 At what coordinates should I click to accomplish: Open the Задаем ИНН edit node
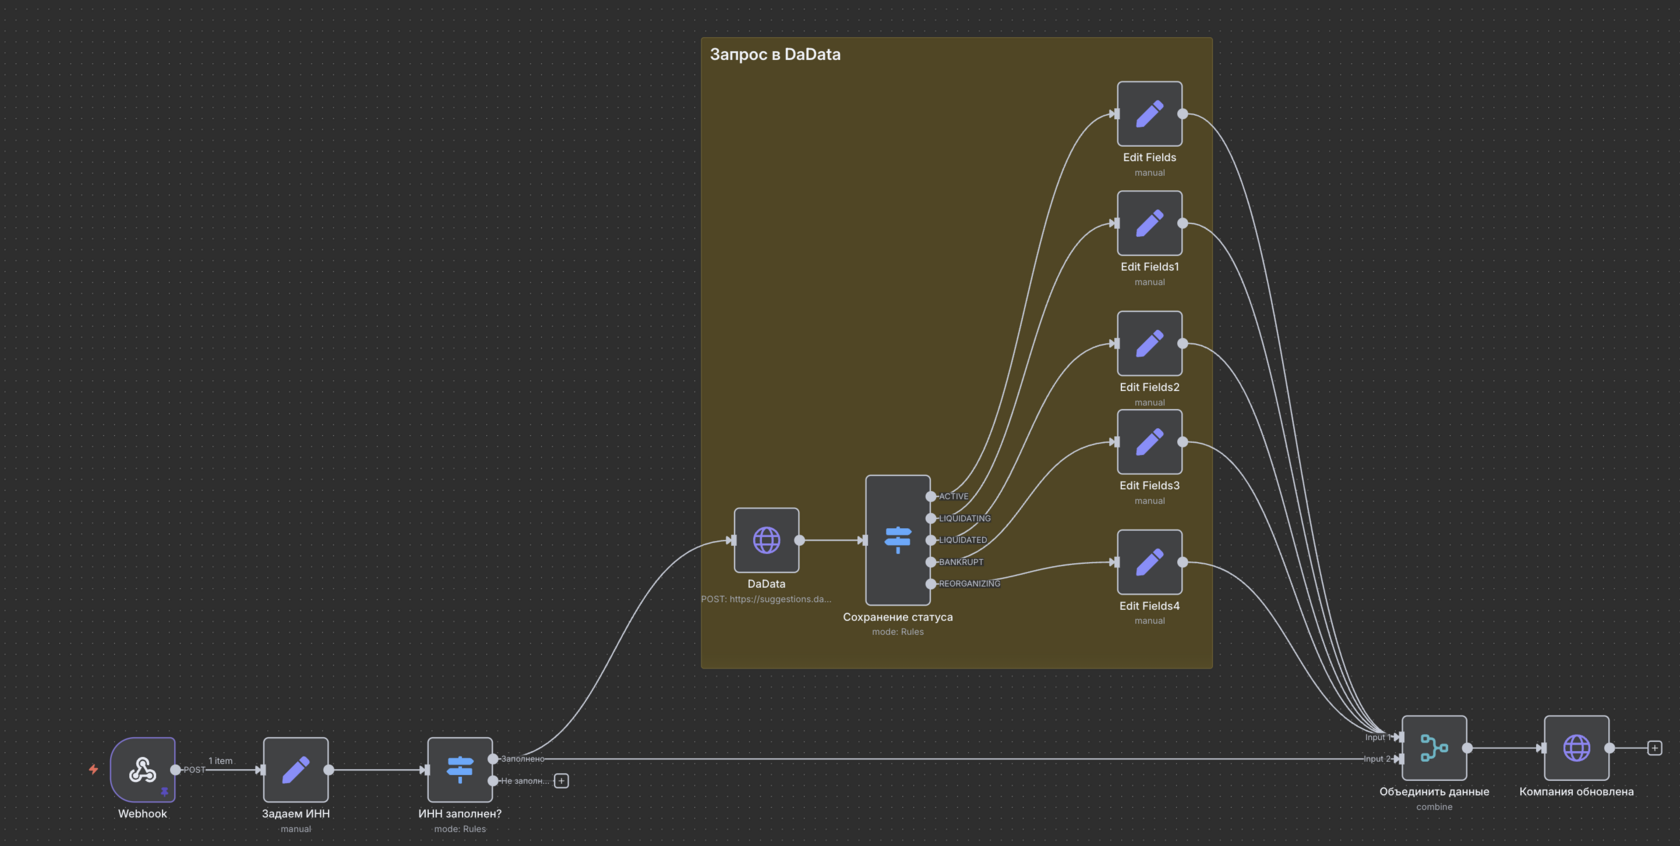click(x=296, y=770)
